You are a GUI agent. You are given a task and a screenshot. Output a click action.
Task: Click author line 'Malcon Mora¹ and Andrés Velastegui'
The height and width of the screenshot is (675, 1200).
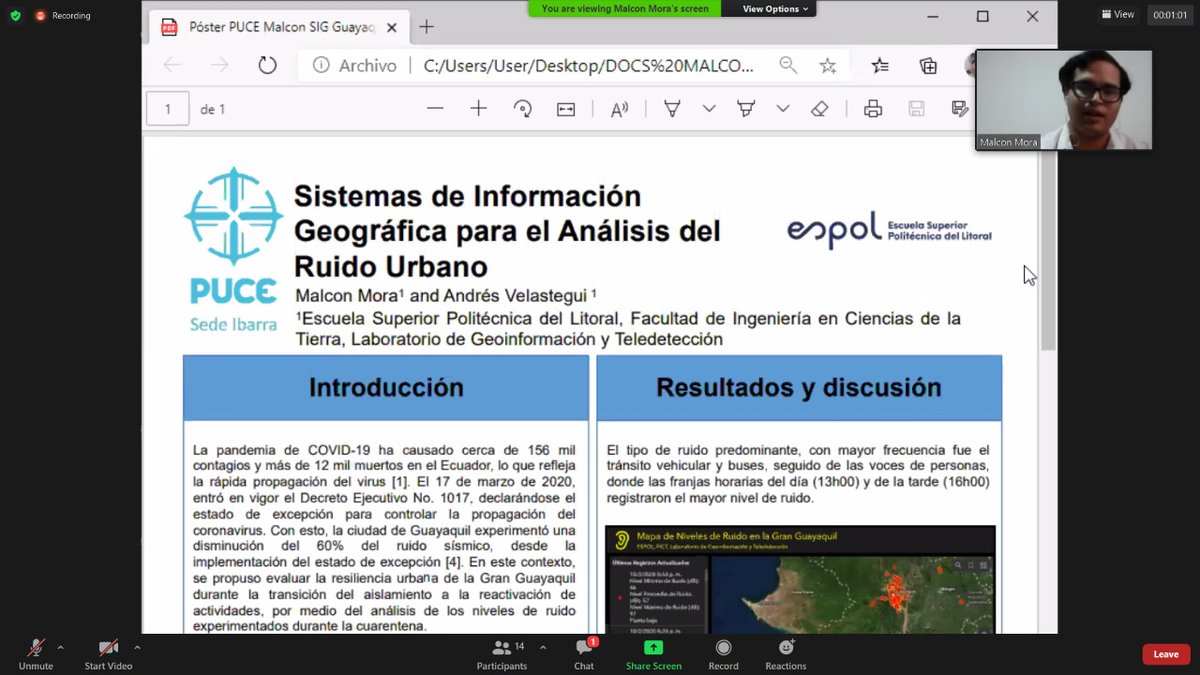446,296
